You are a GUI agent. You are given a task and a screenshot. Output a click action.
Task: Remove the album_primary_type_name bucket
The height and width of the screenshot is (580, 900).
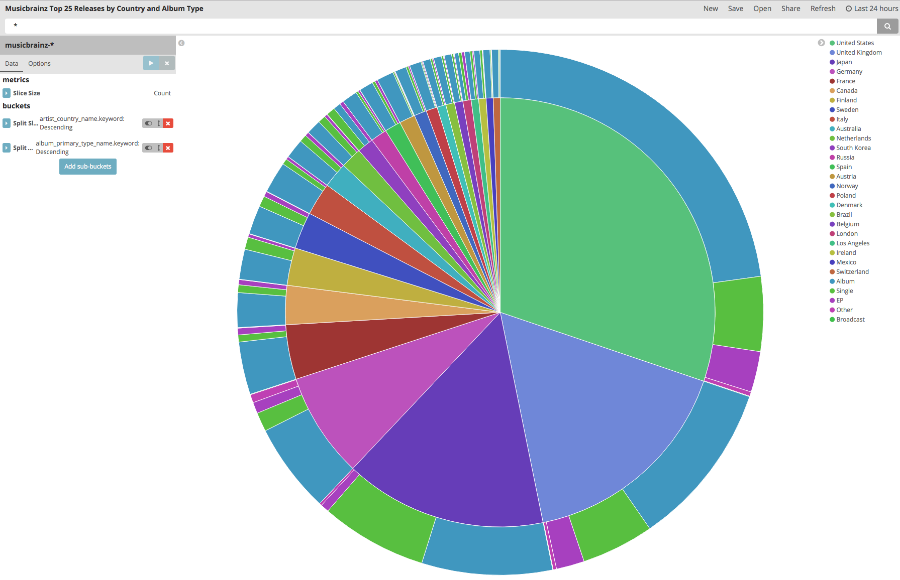point(168,147)
